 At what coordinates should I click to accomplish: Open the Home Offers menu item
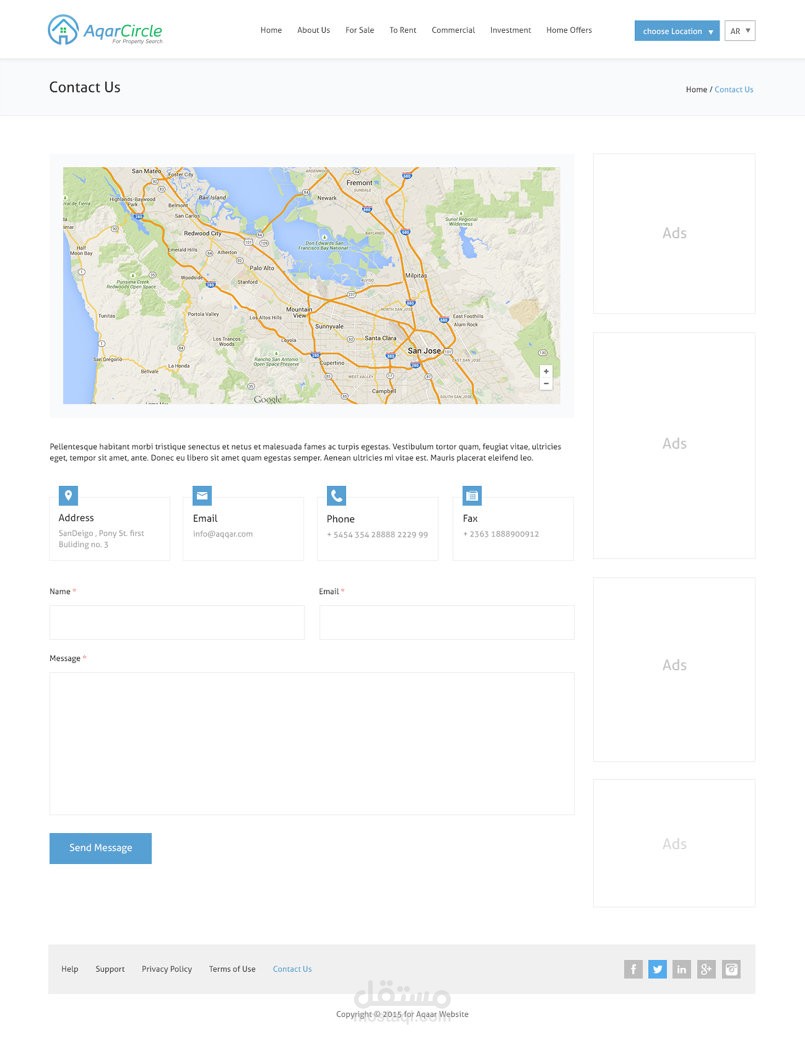(569, 30)
